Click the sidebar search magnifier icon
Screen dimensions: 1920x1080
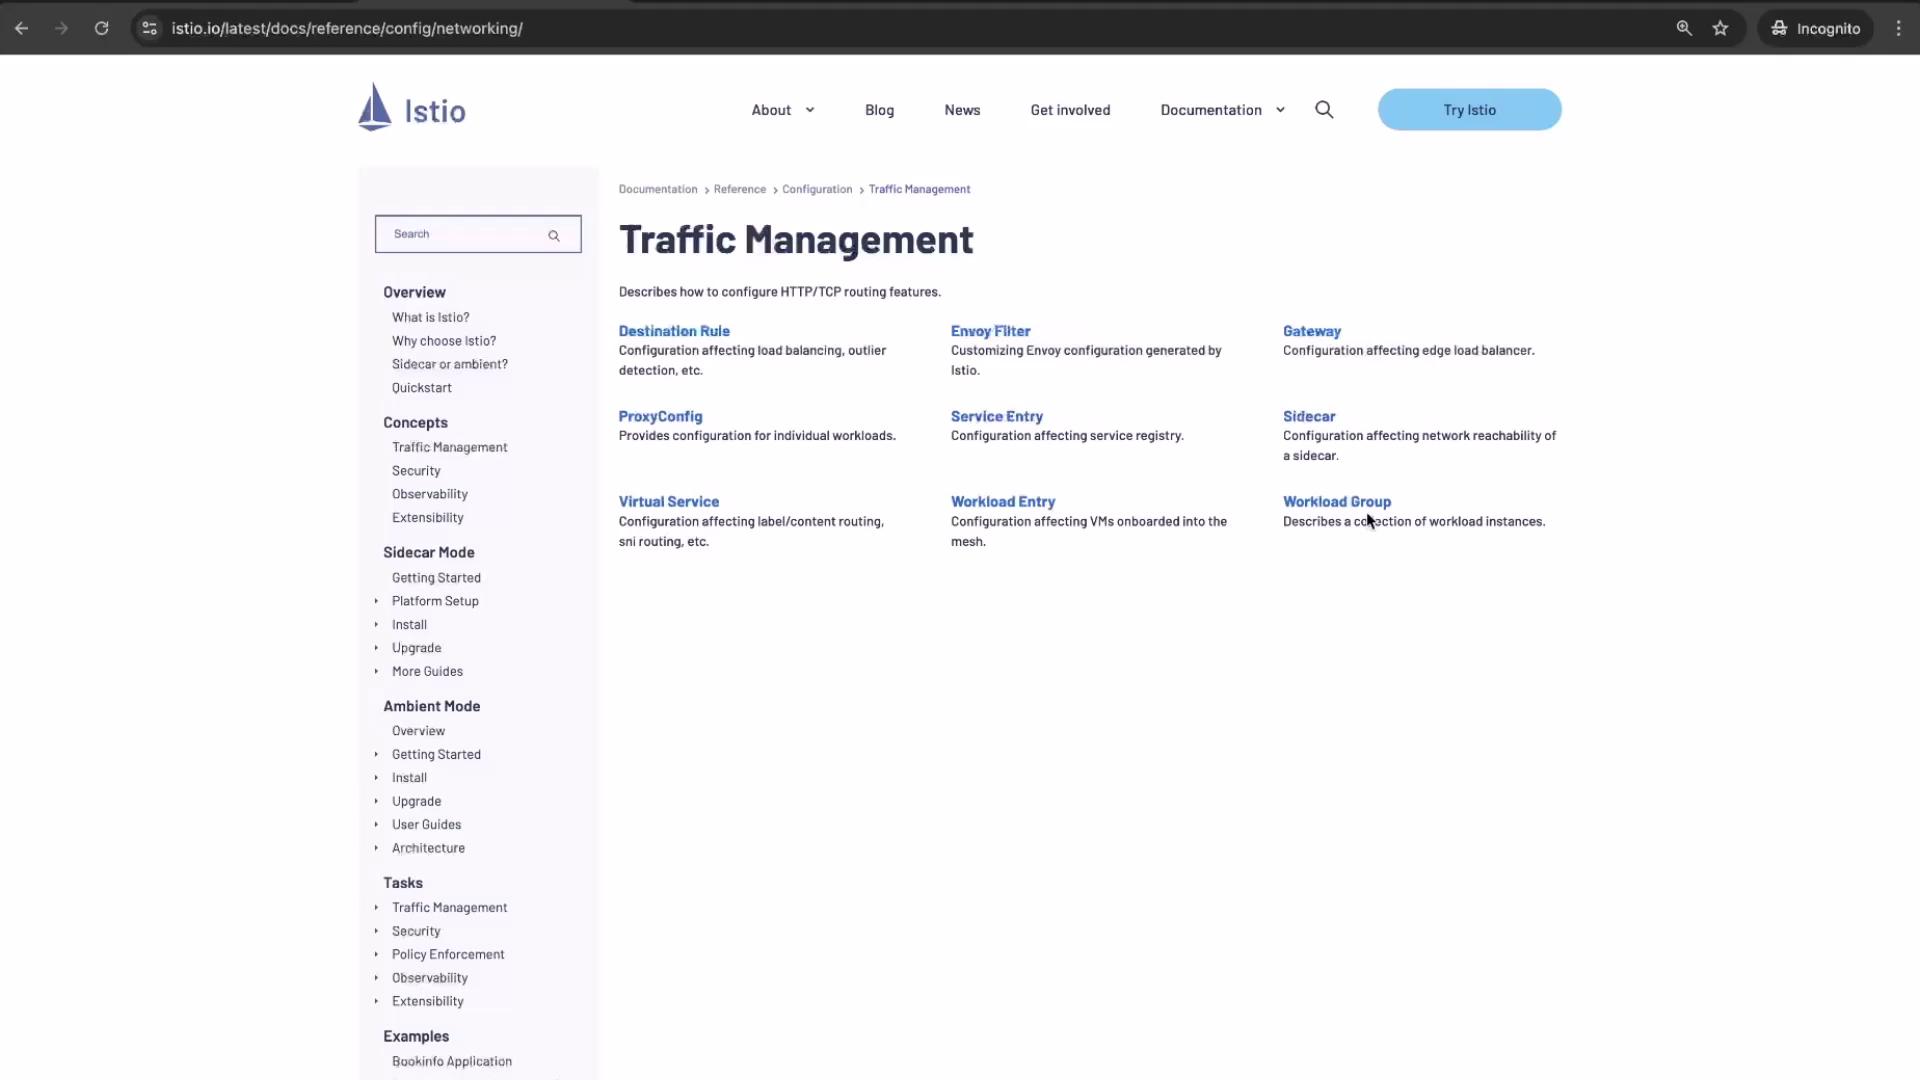pyautogui.click(x=554, y=236)
